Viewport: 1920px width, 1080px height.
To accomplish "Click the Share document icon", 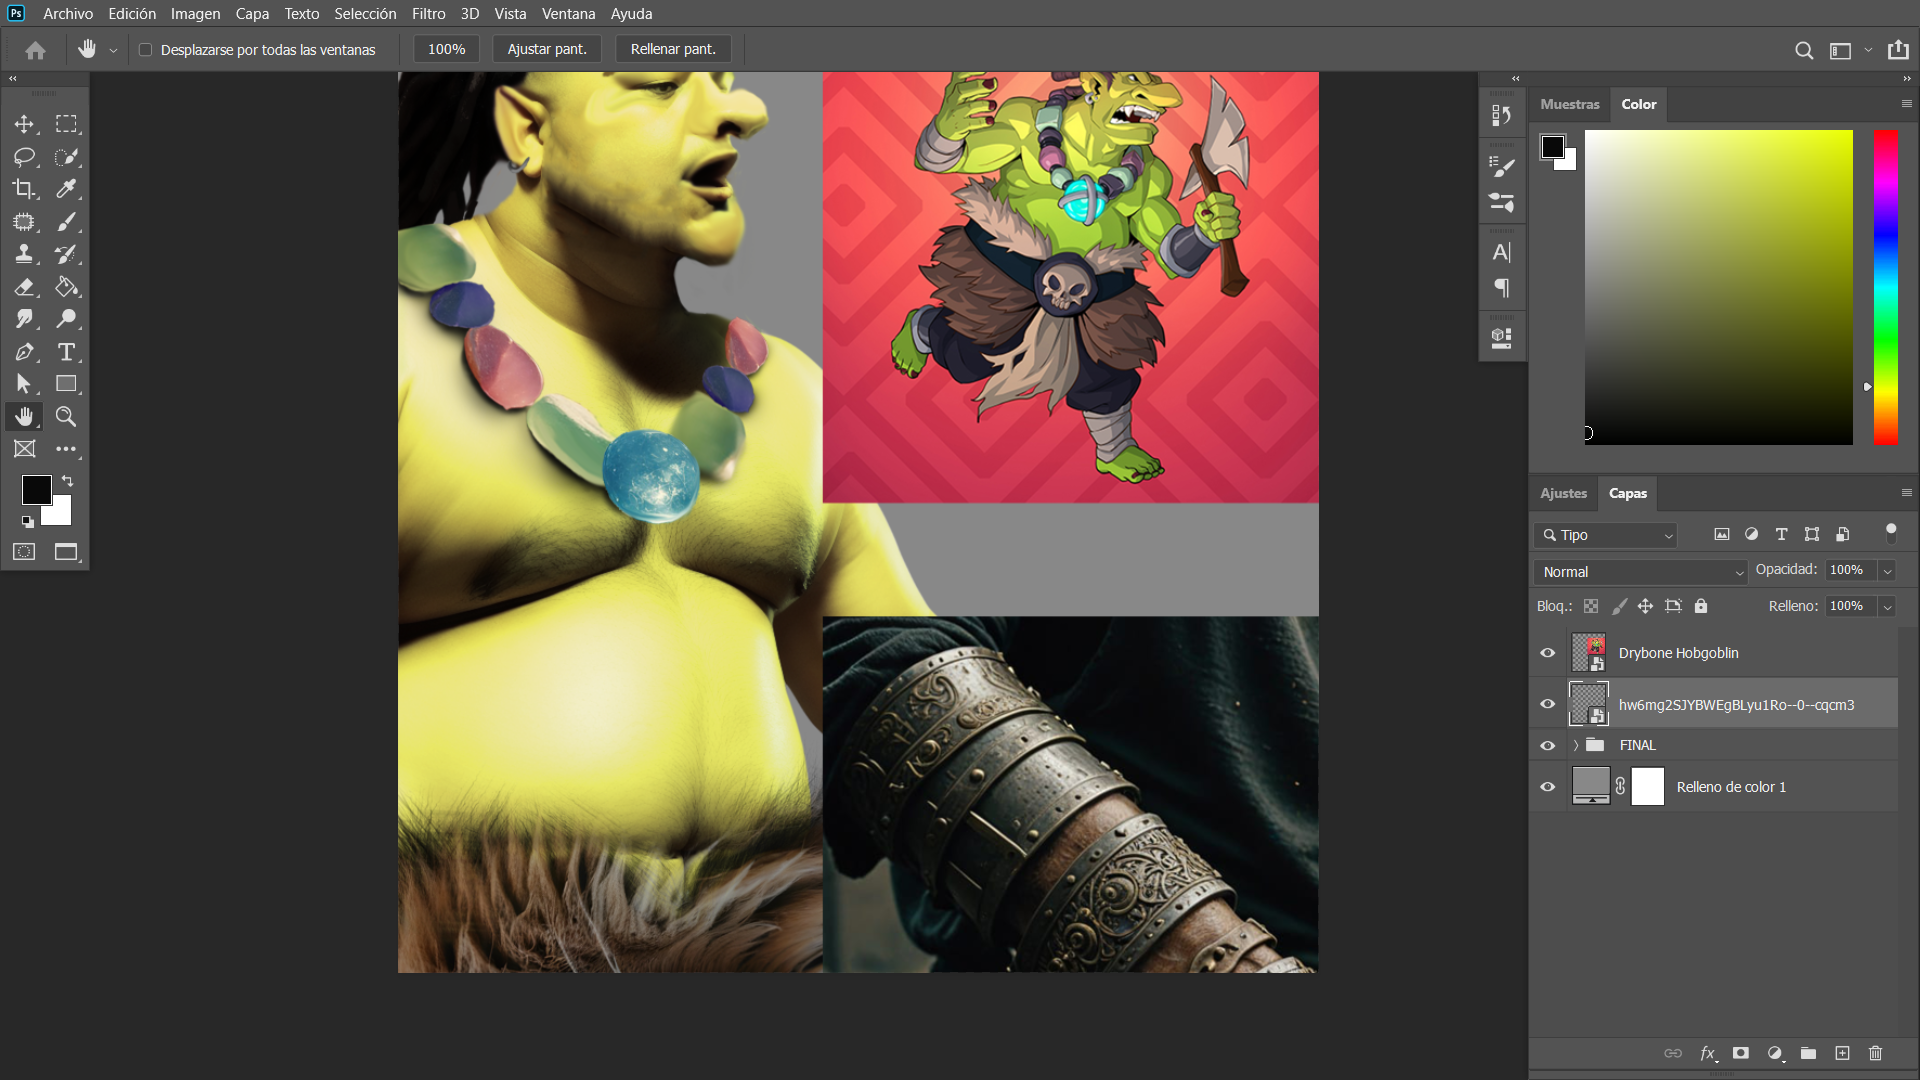I will pyautogui.click(x=1898, y=50).
